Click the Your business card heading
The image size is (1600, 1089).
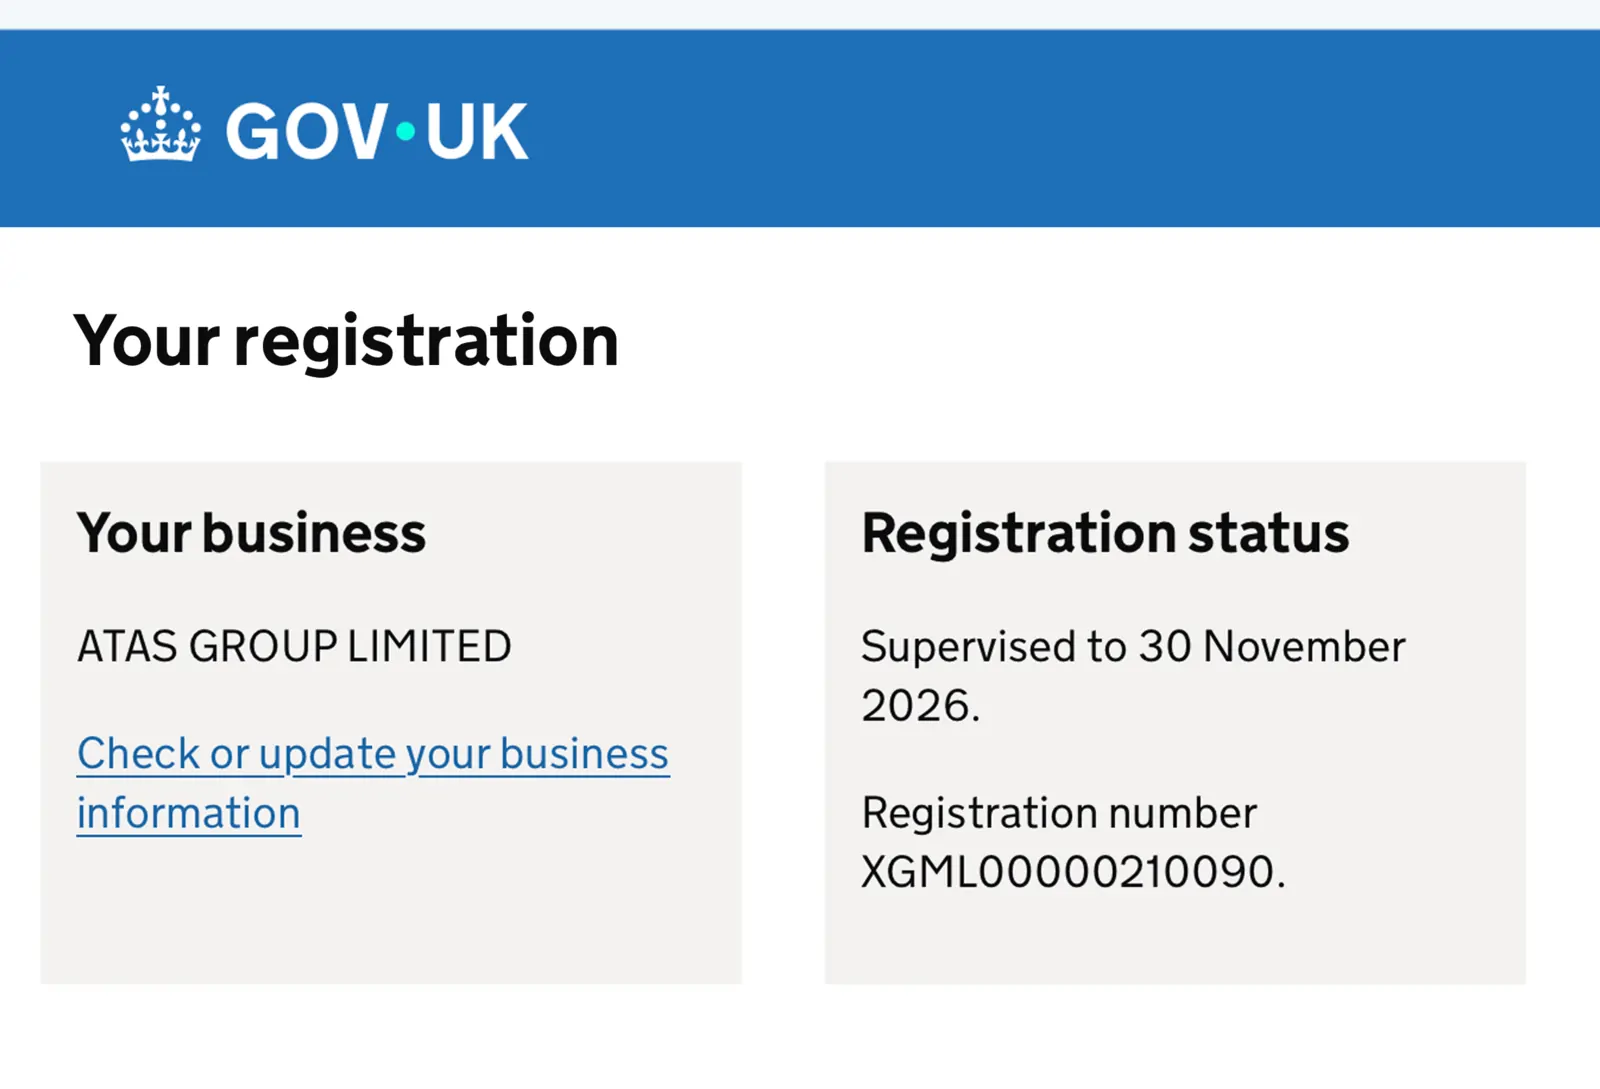252,533
